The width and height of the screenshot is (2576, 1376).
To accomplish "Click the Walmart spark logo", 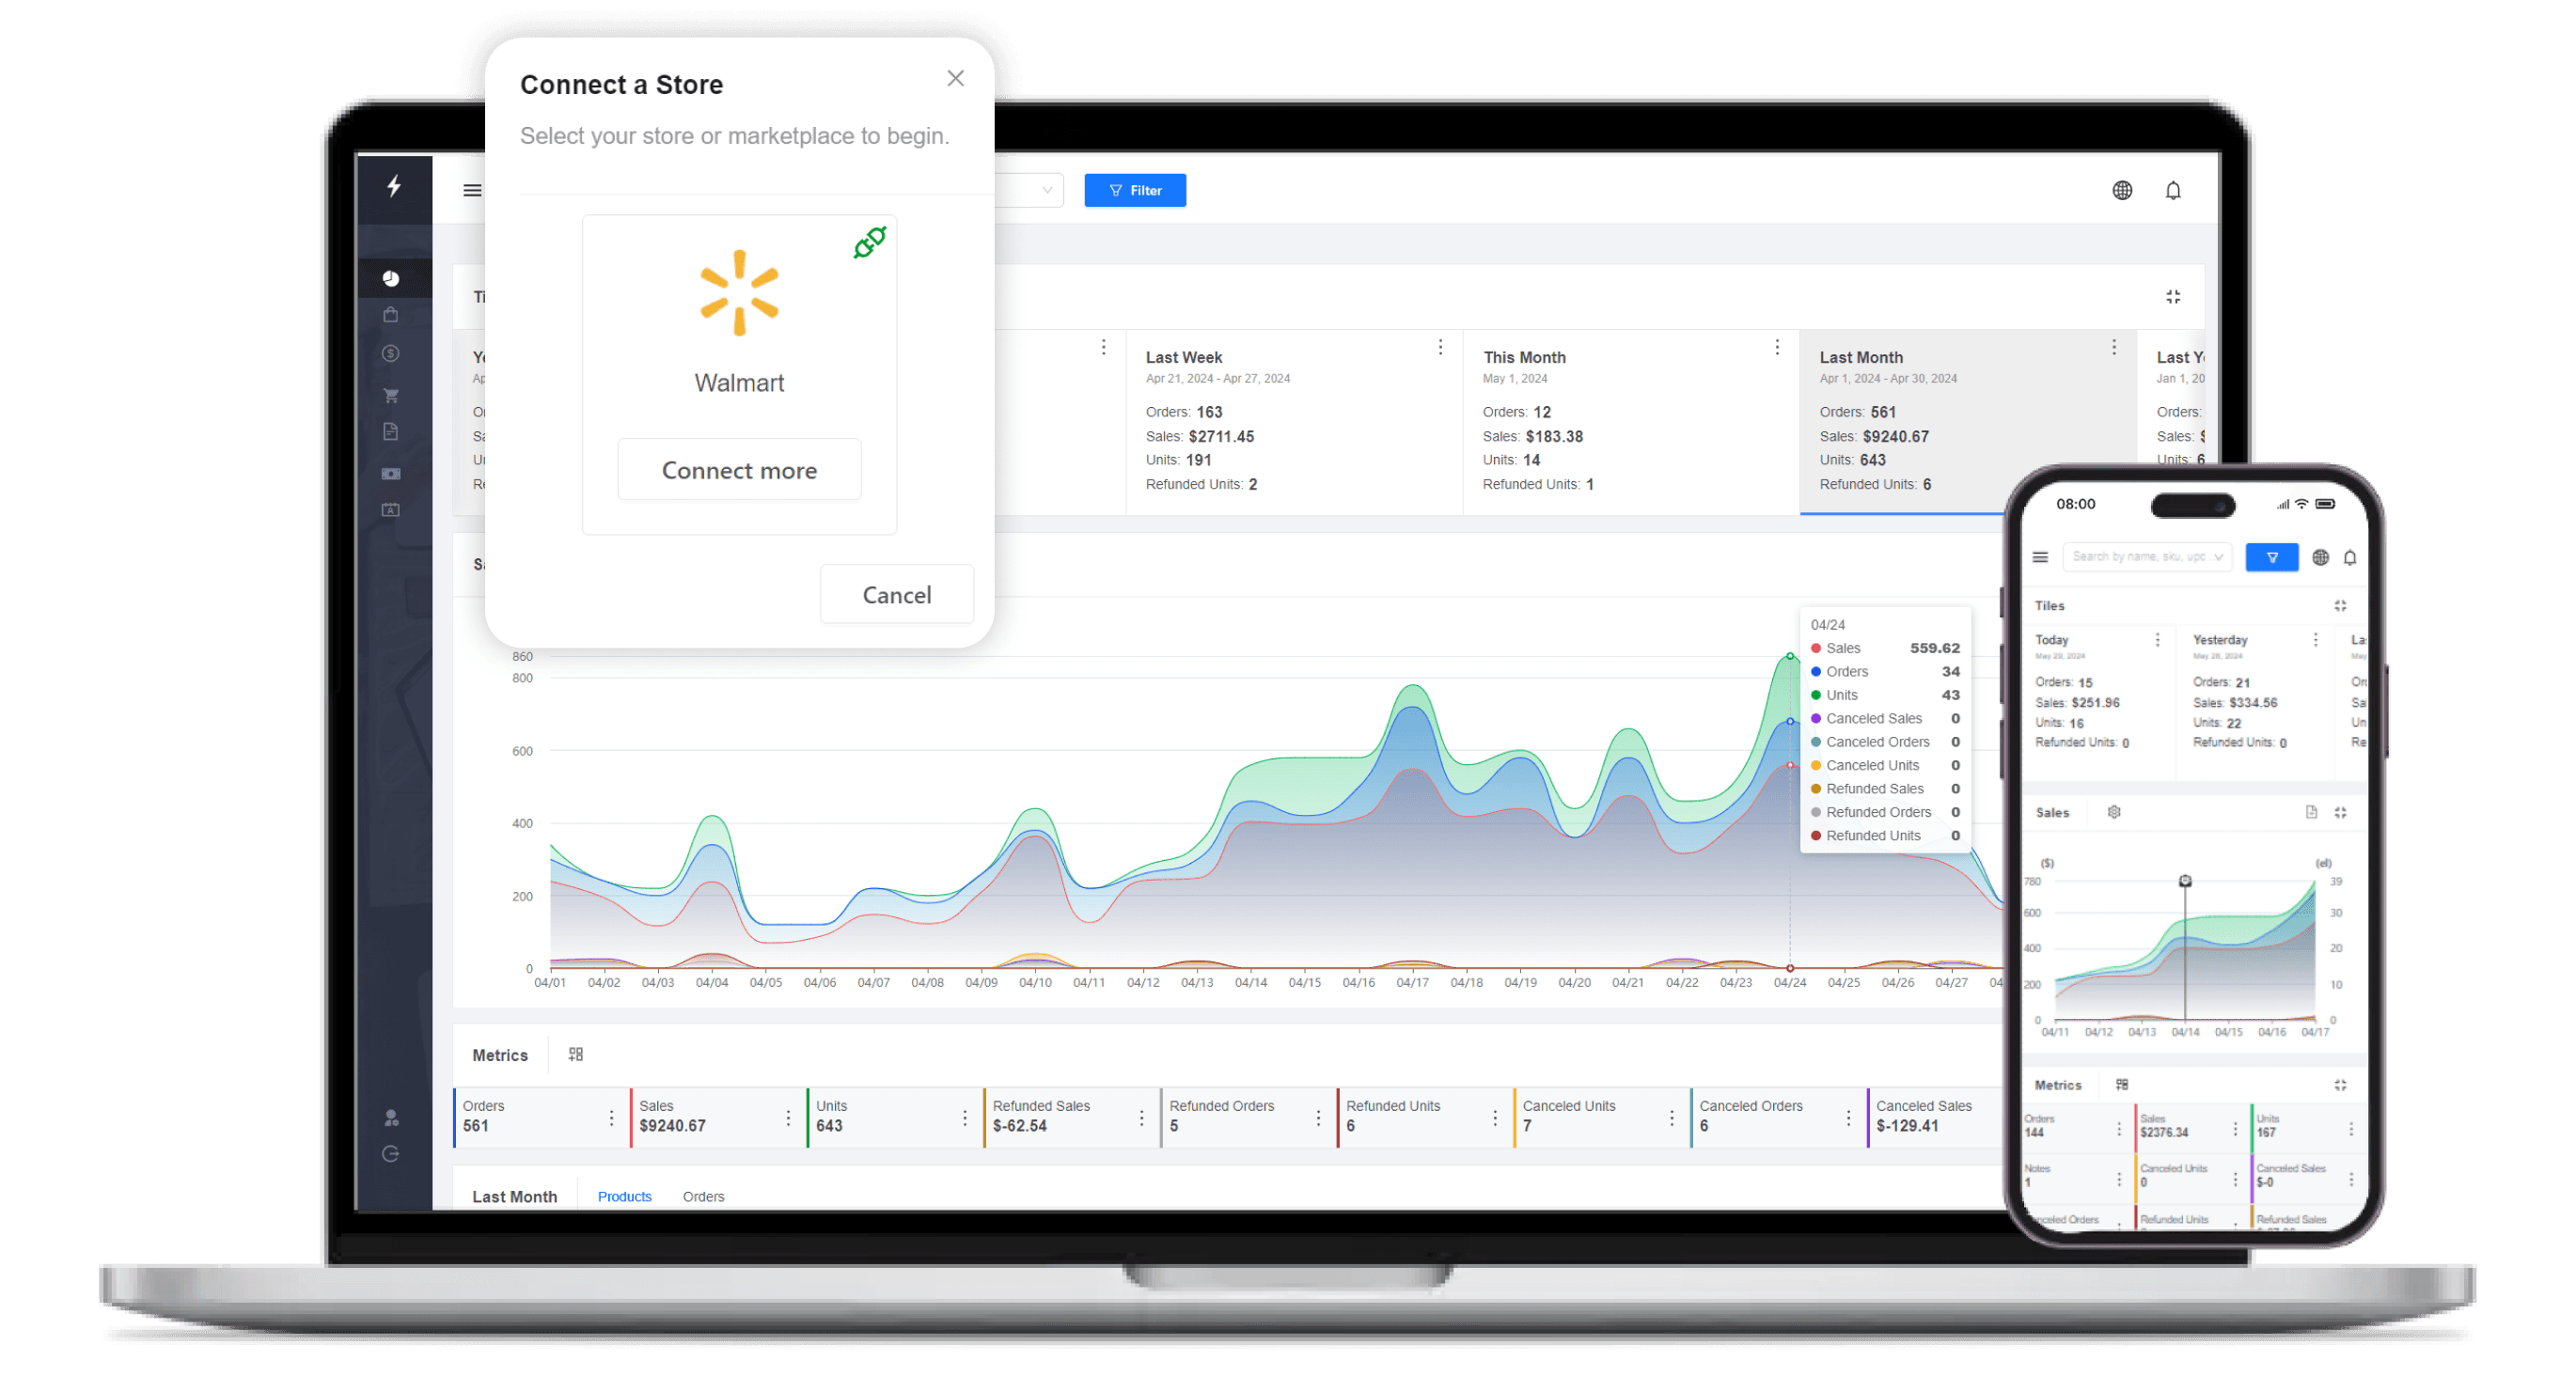I will point(739,292).
